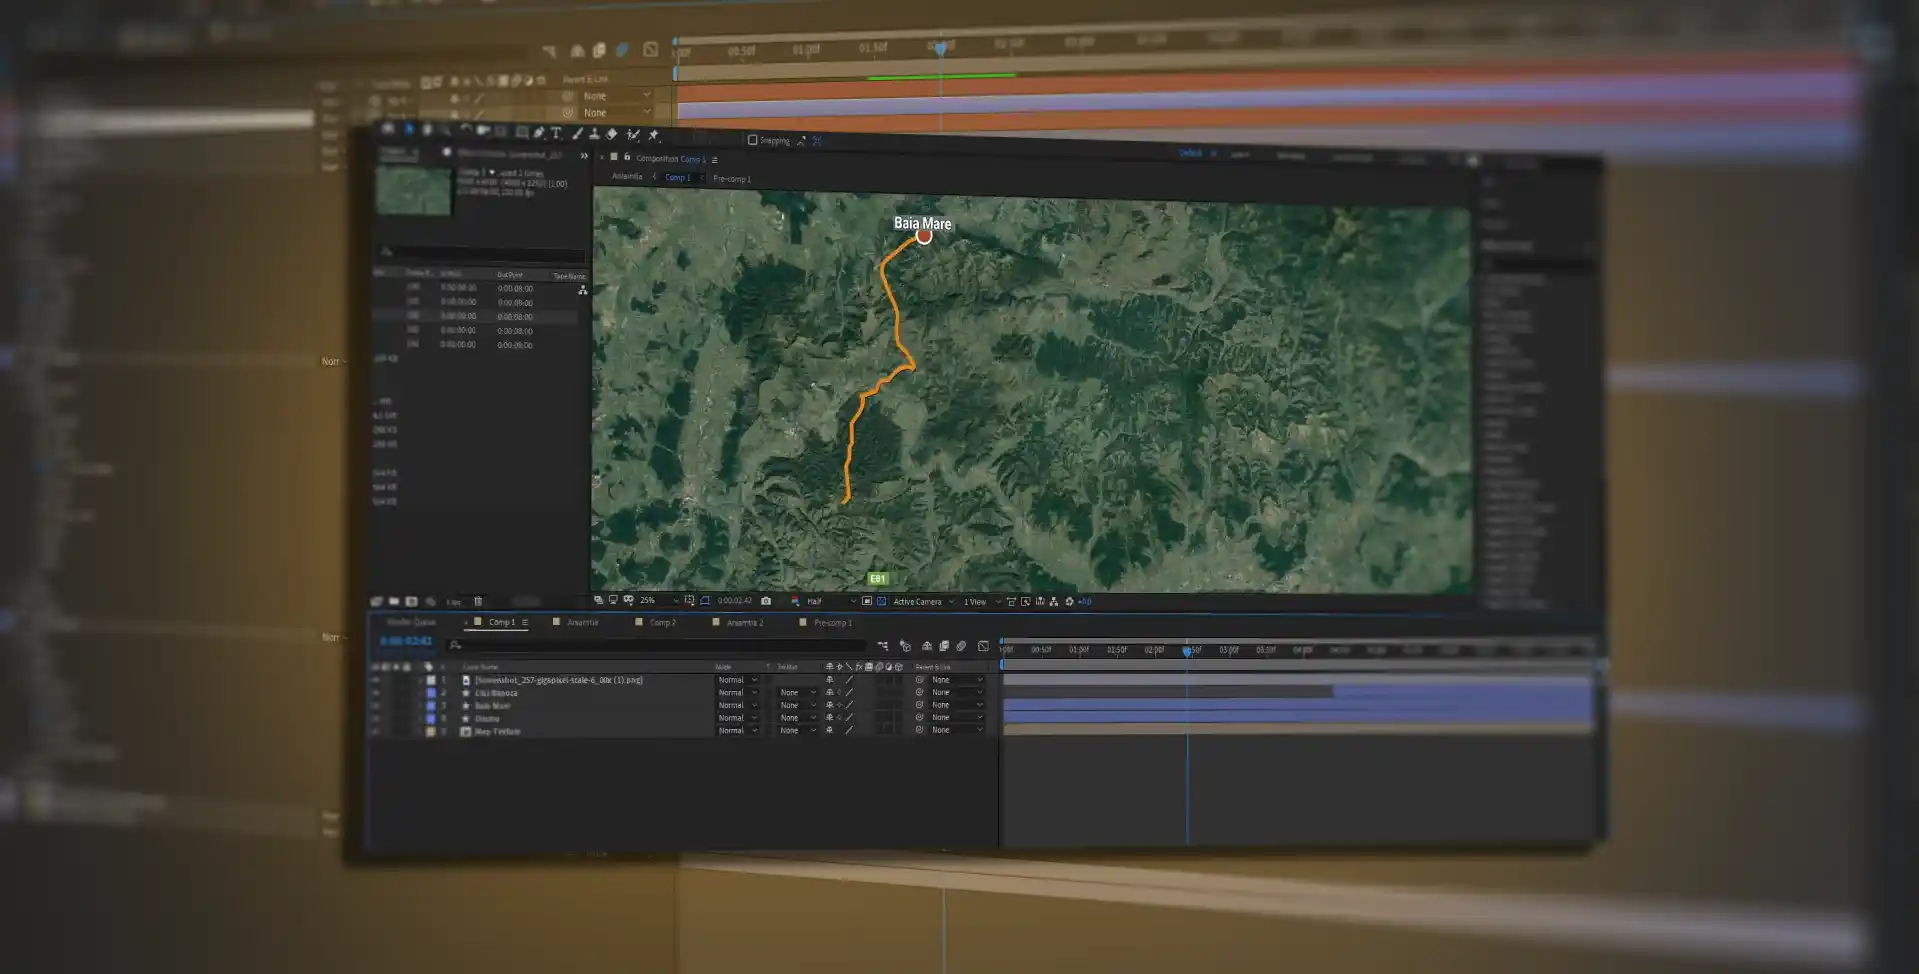Select the Type tool in the toolbar
The image size is (1919, 974).
pos(556,133)
